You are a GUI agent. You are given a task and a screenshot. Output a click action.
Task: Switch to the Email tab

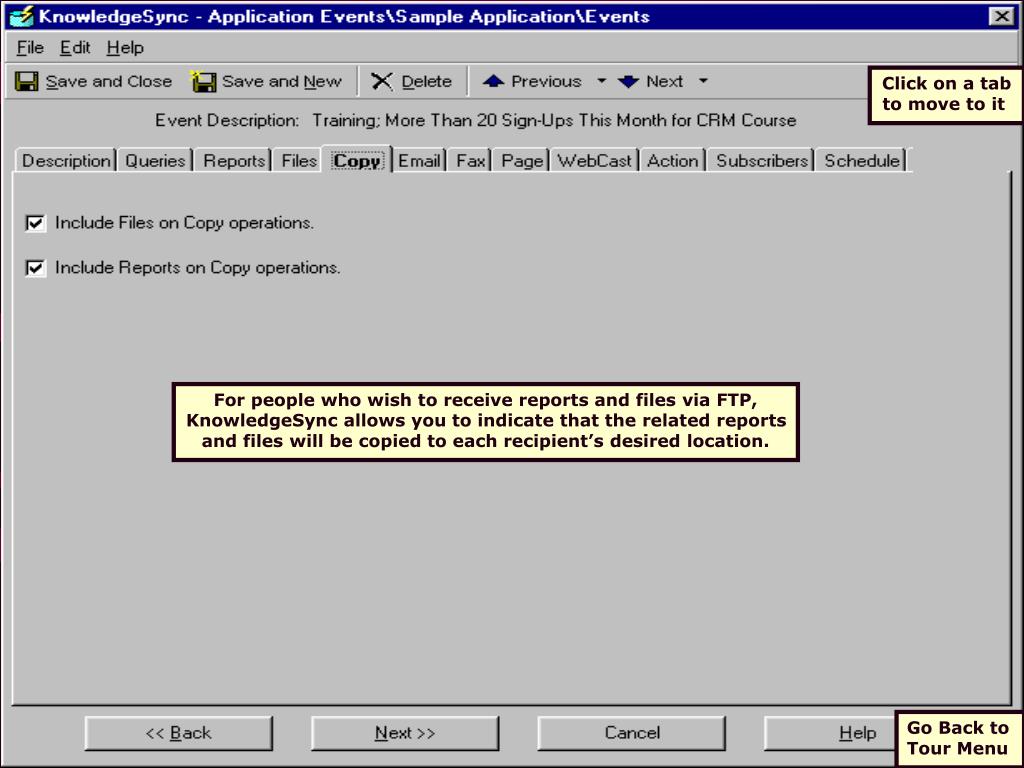419,161
